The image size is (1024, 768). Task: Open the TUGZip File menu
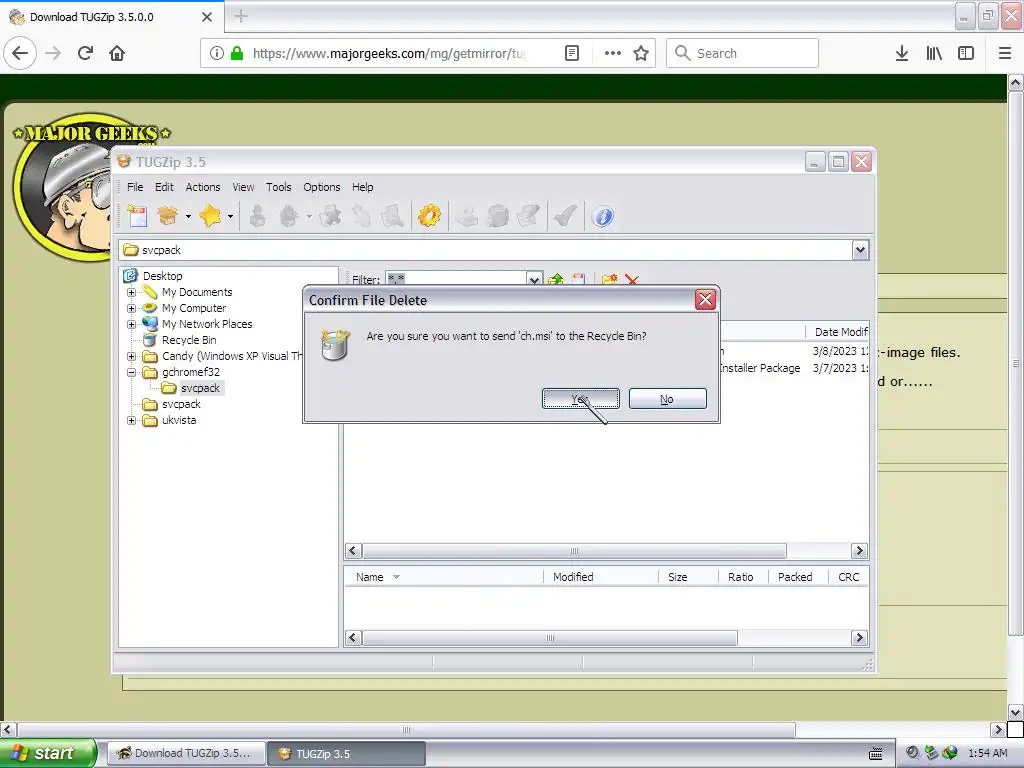click(135, 187)
